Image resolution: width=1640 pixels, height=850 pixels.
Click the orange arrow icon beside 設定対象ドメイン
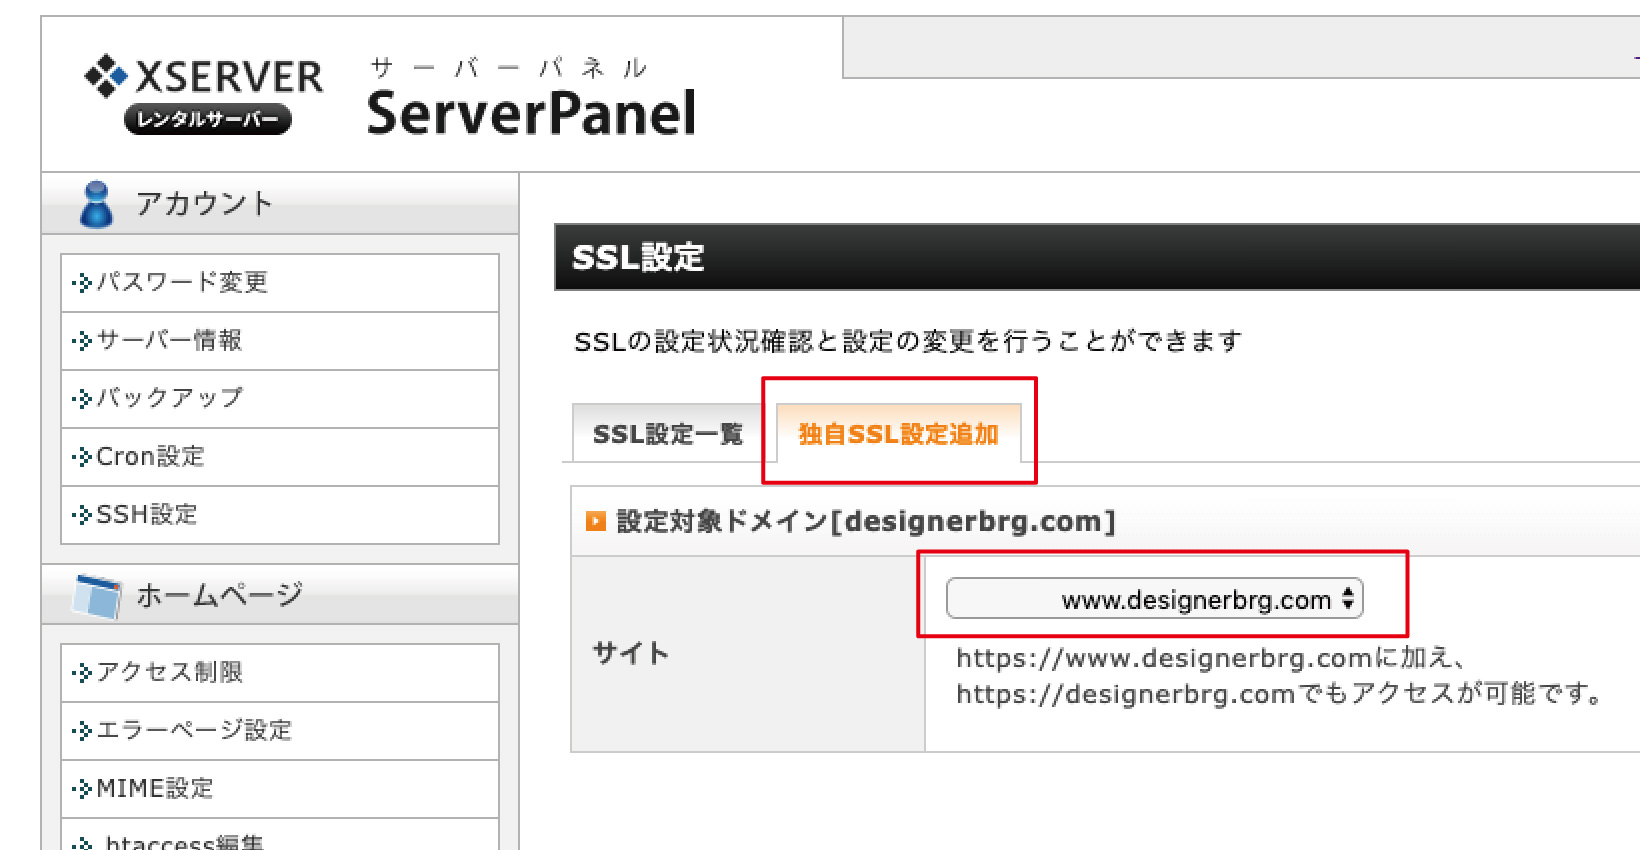click(x=596, y=521)
